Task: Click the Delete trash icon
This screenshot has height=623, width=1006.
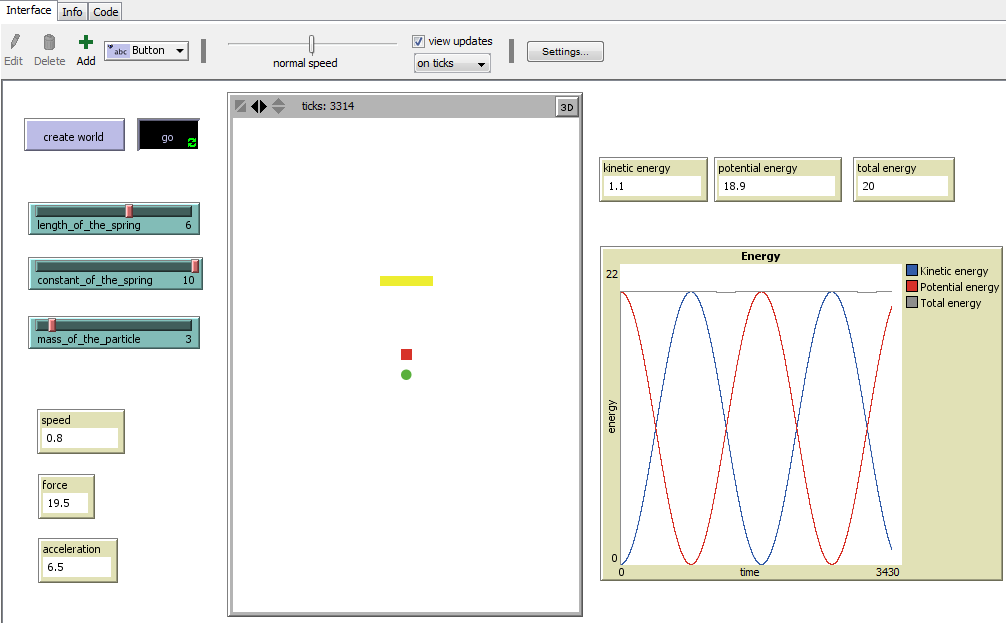Action: 49,45
